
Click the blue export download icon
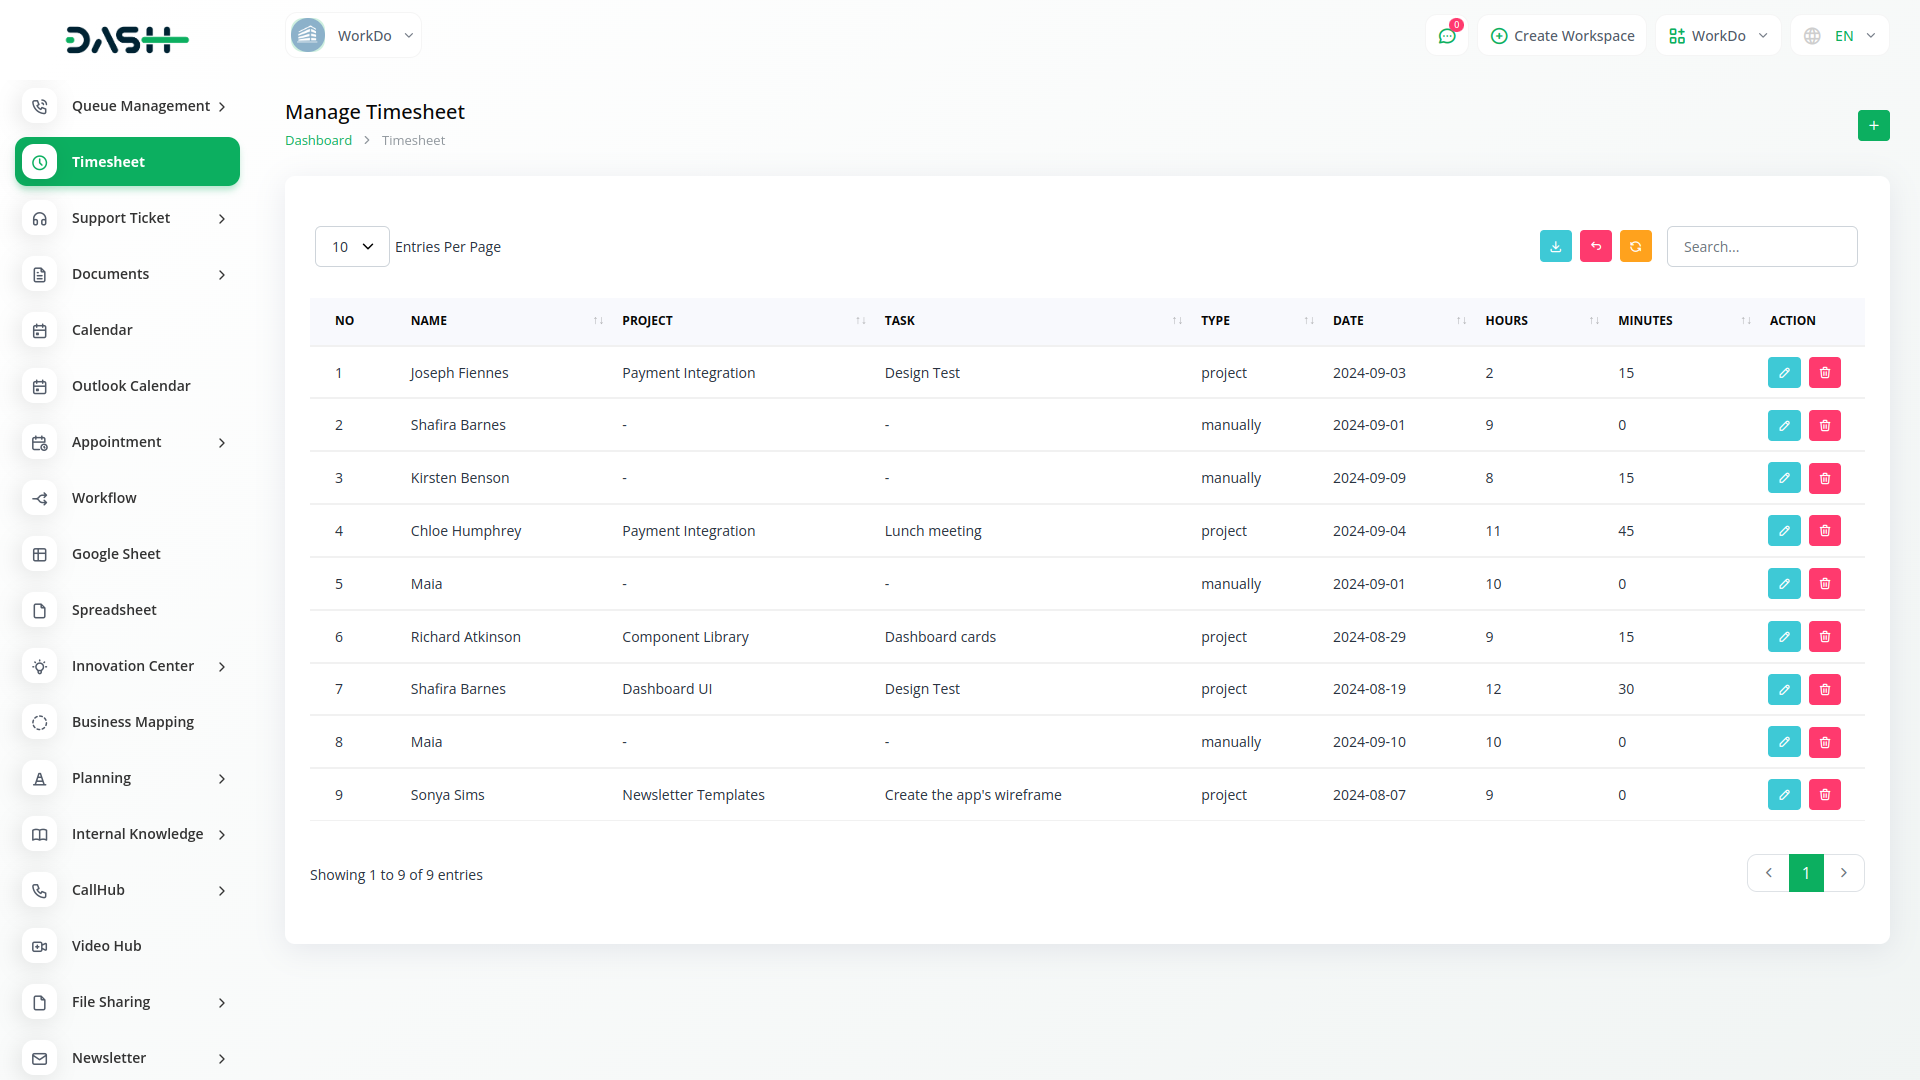(x=1555, y=246)
